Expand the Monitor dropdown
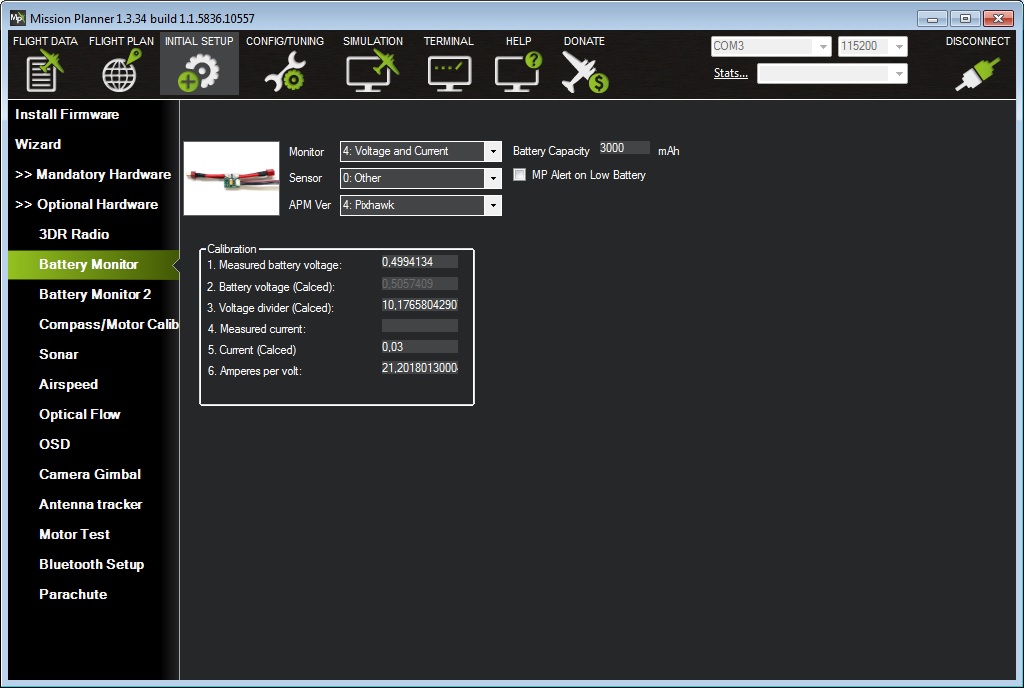Image resolution: width=1024 pixels, height=688 pixels. pyautogui.click(x=492, y=152)
